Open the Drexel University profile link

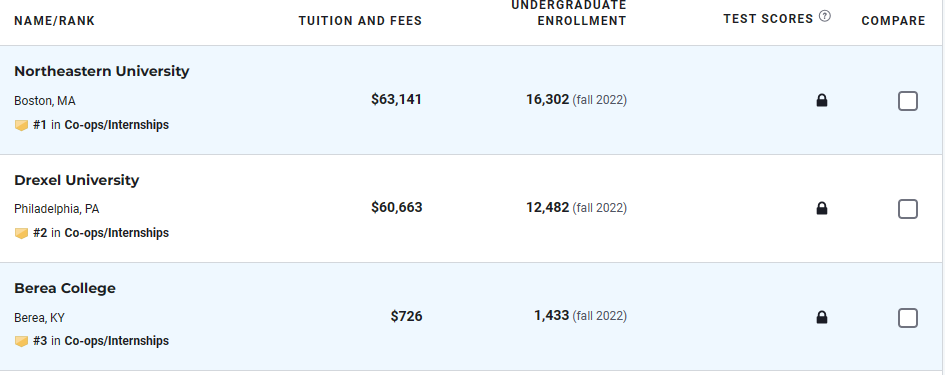point(77,180)
